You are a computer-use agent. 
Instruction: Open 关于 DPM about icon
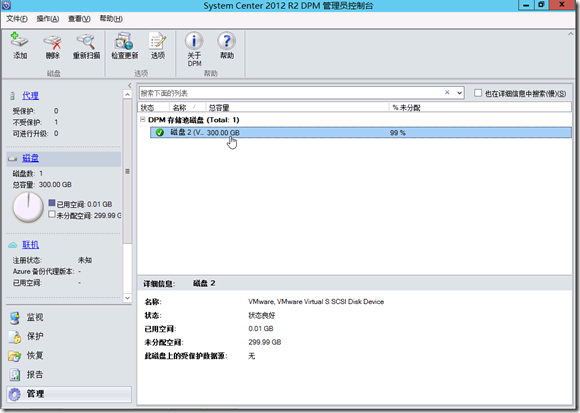pos(194,41)
